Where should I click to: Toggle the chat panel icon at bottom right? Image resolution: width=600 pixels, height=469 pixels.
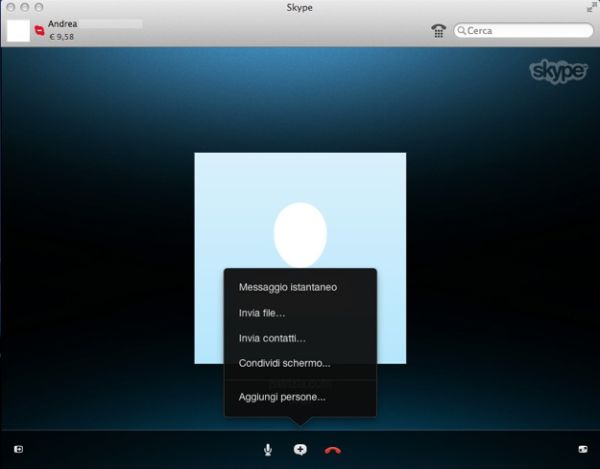582,450
